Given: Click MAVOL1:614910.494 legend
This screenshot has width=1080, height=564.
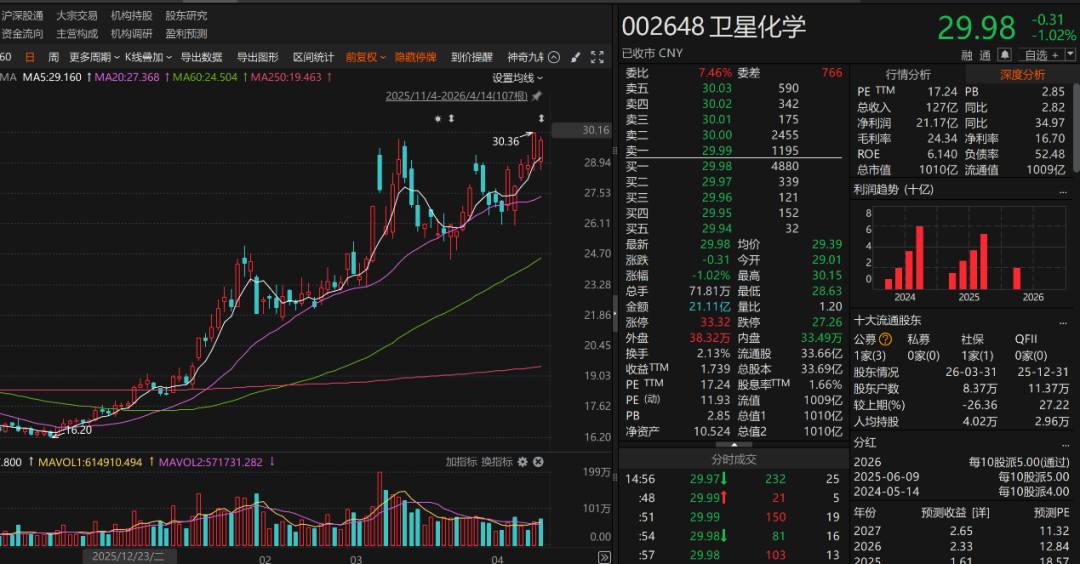Looking at the screenshot, I should [x=90, y=462].
